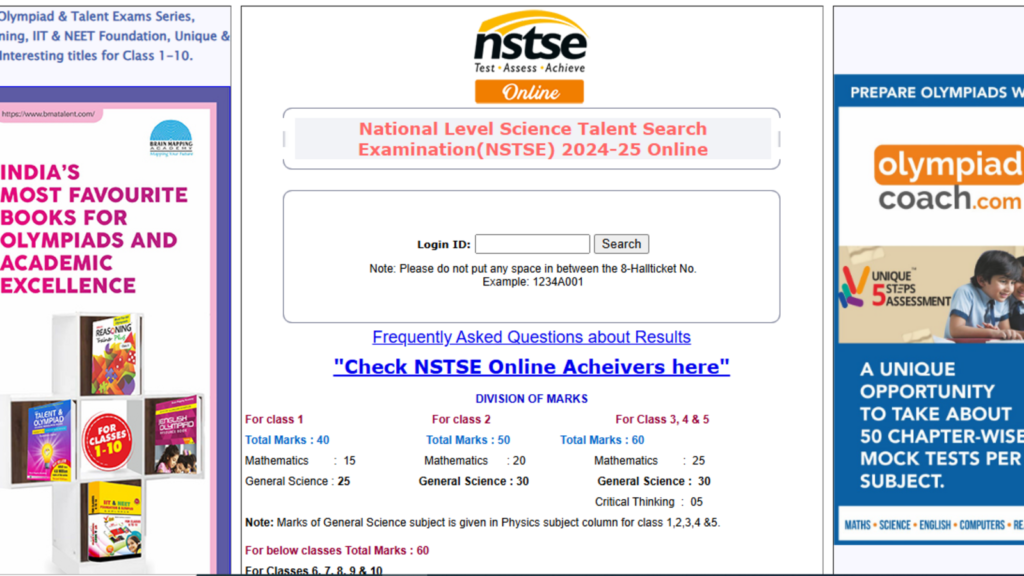Click the "DIVISION OF MARKS" heading
The width and height of the screenshot is (1024, 576).
532,398
